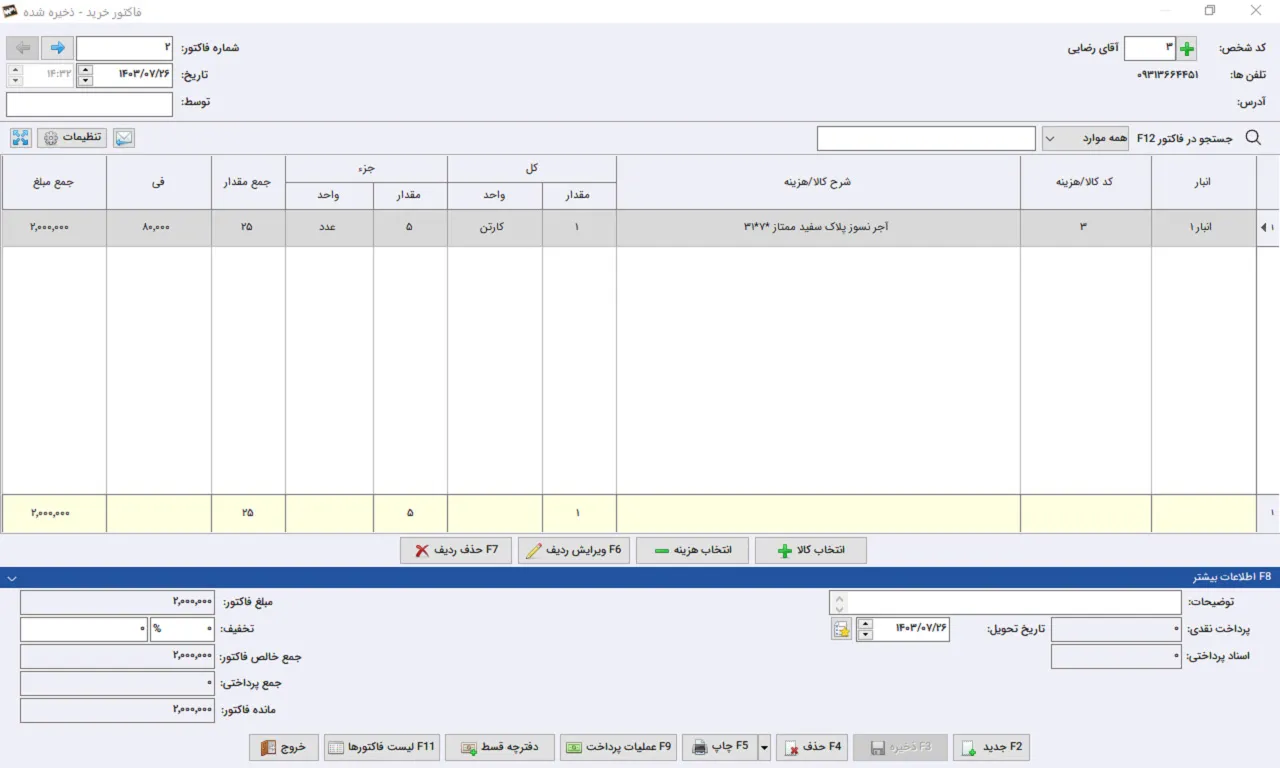Image resolution: width=1280 pixels, height=768 pixels.
Task: Click the شرح کالا/هزینه column header
Action: (818, 183)
